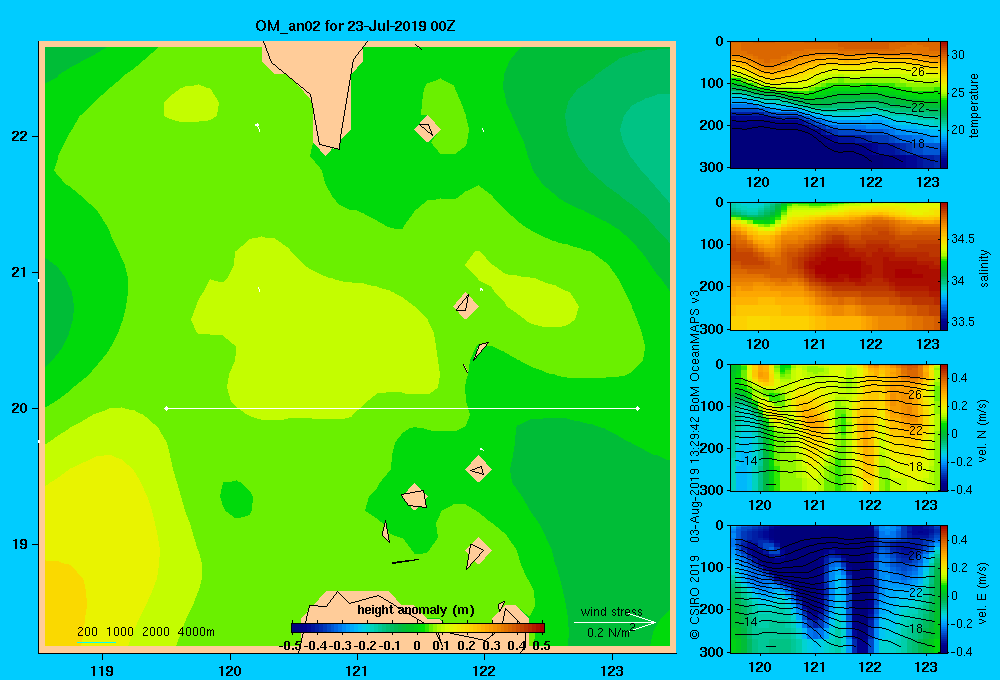Select the west endpoint of the white transect line

(x=166, y=408)
